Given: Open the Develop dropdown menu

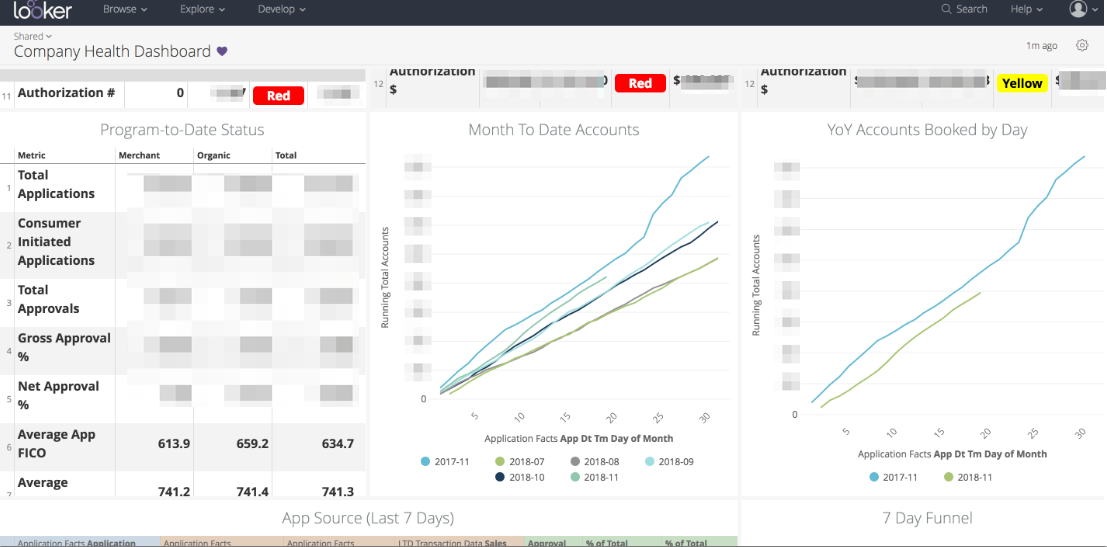Looking at the screenshot, I should point(282,9).
